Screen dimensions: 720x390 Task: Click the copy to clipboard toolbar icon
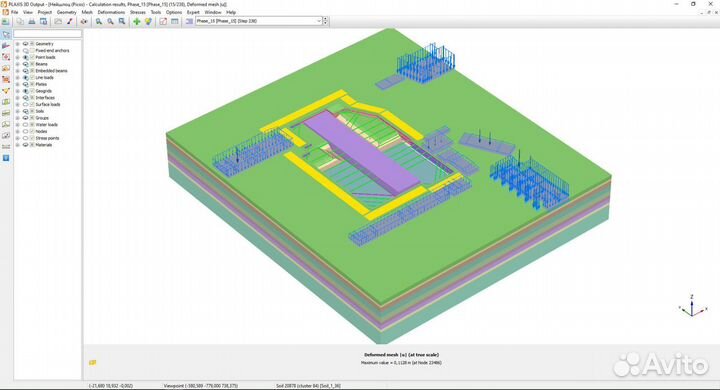click(x=20, y=21)
